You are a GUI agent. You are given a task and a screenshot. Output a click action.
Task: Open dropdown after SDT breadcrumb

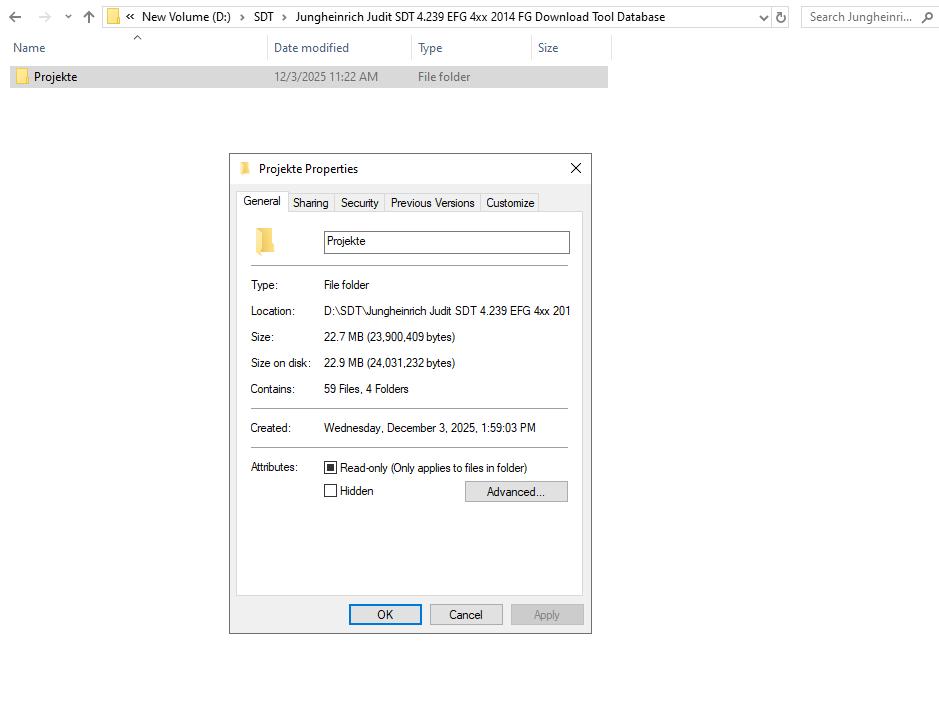coord(284,17)
